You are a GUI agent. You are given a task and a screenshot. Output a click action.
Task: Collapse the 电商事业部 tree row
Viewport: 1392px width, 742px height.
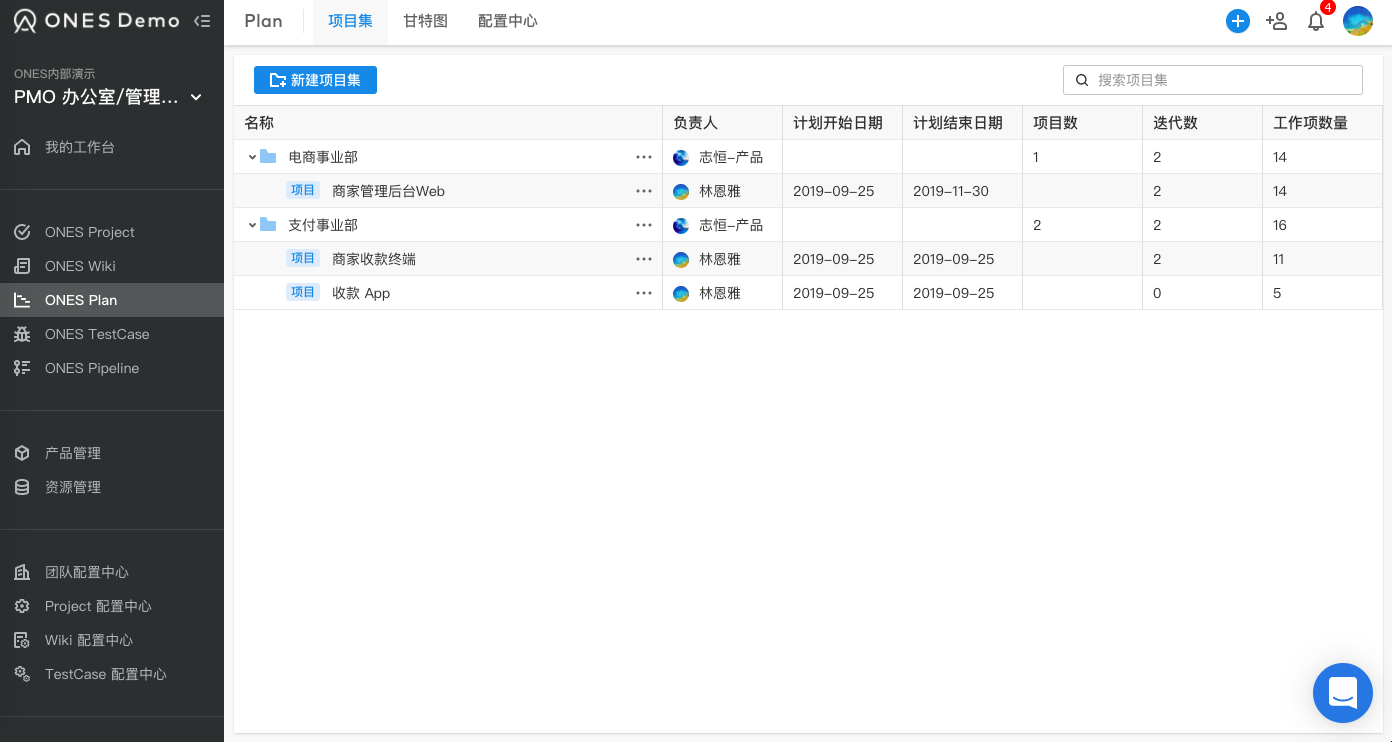click(x=252, y=157)
